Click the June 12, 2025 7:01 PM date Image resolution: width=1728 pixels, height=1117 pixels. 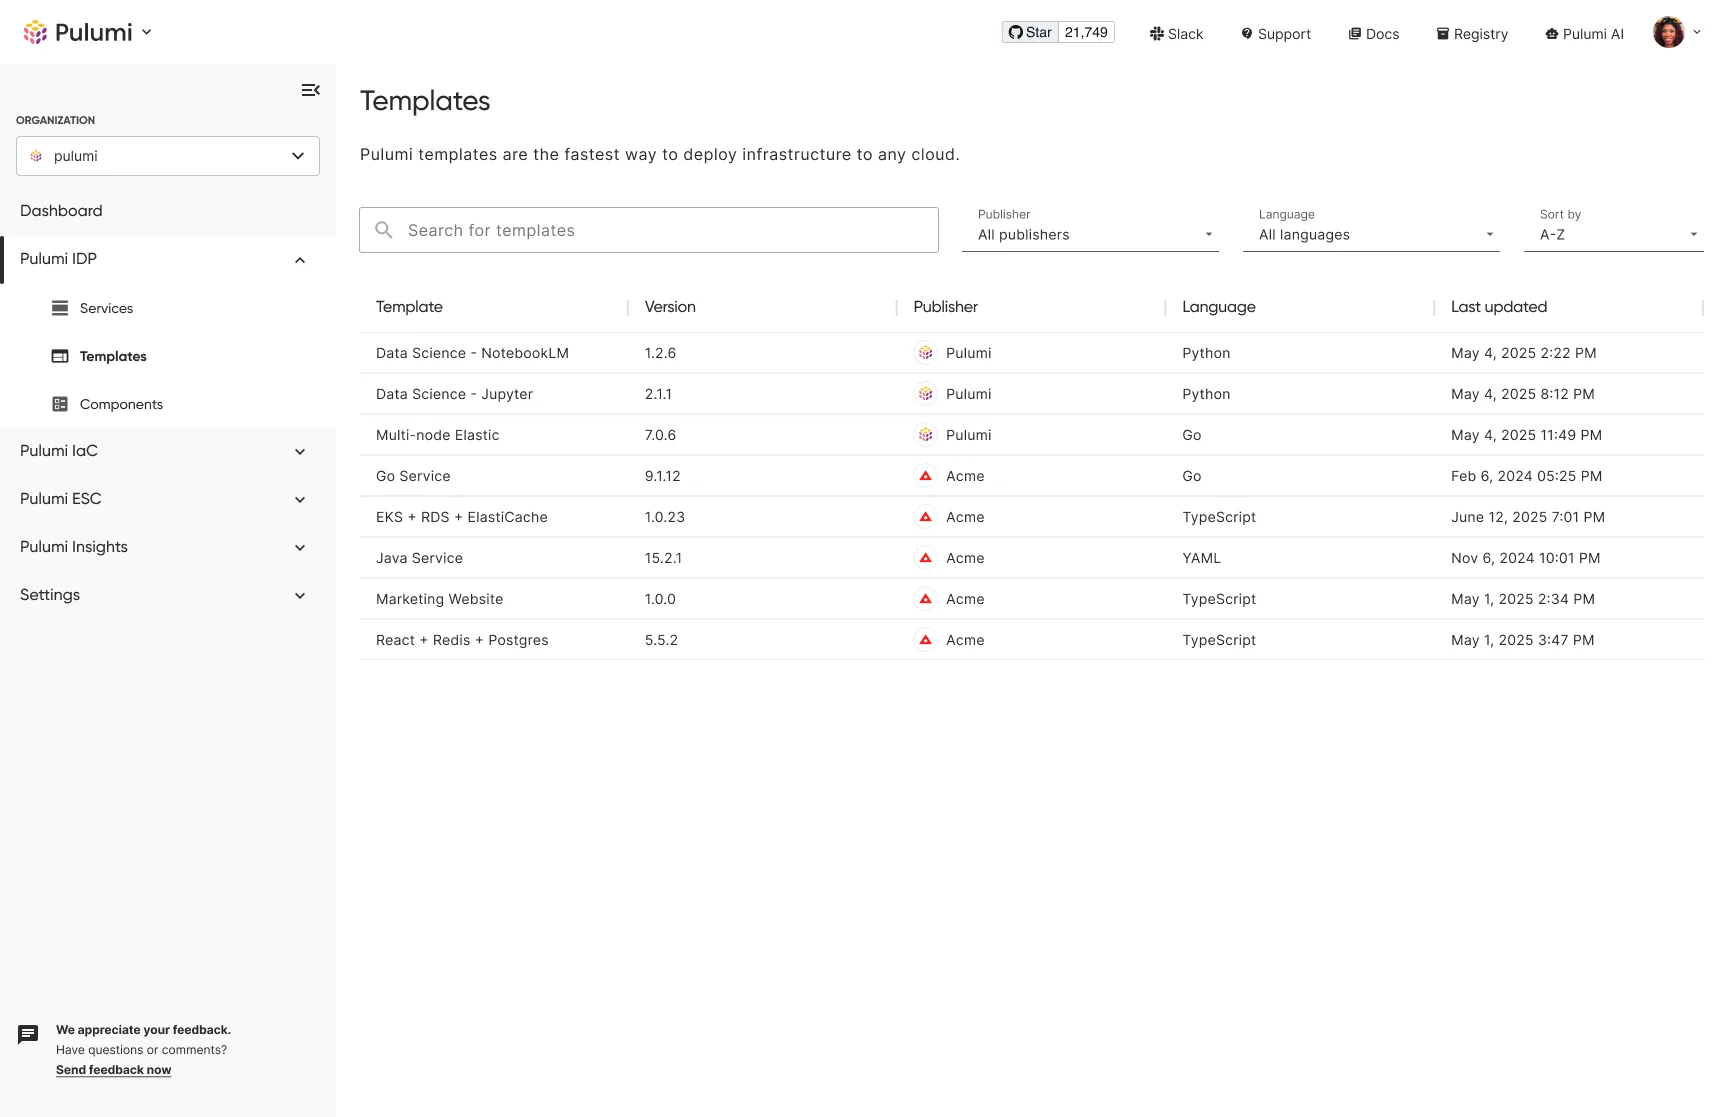click(1527, 517)
